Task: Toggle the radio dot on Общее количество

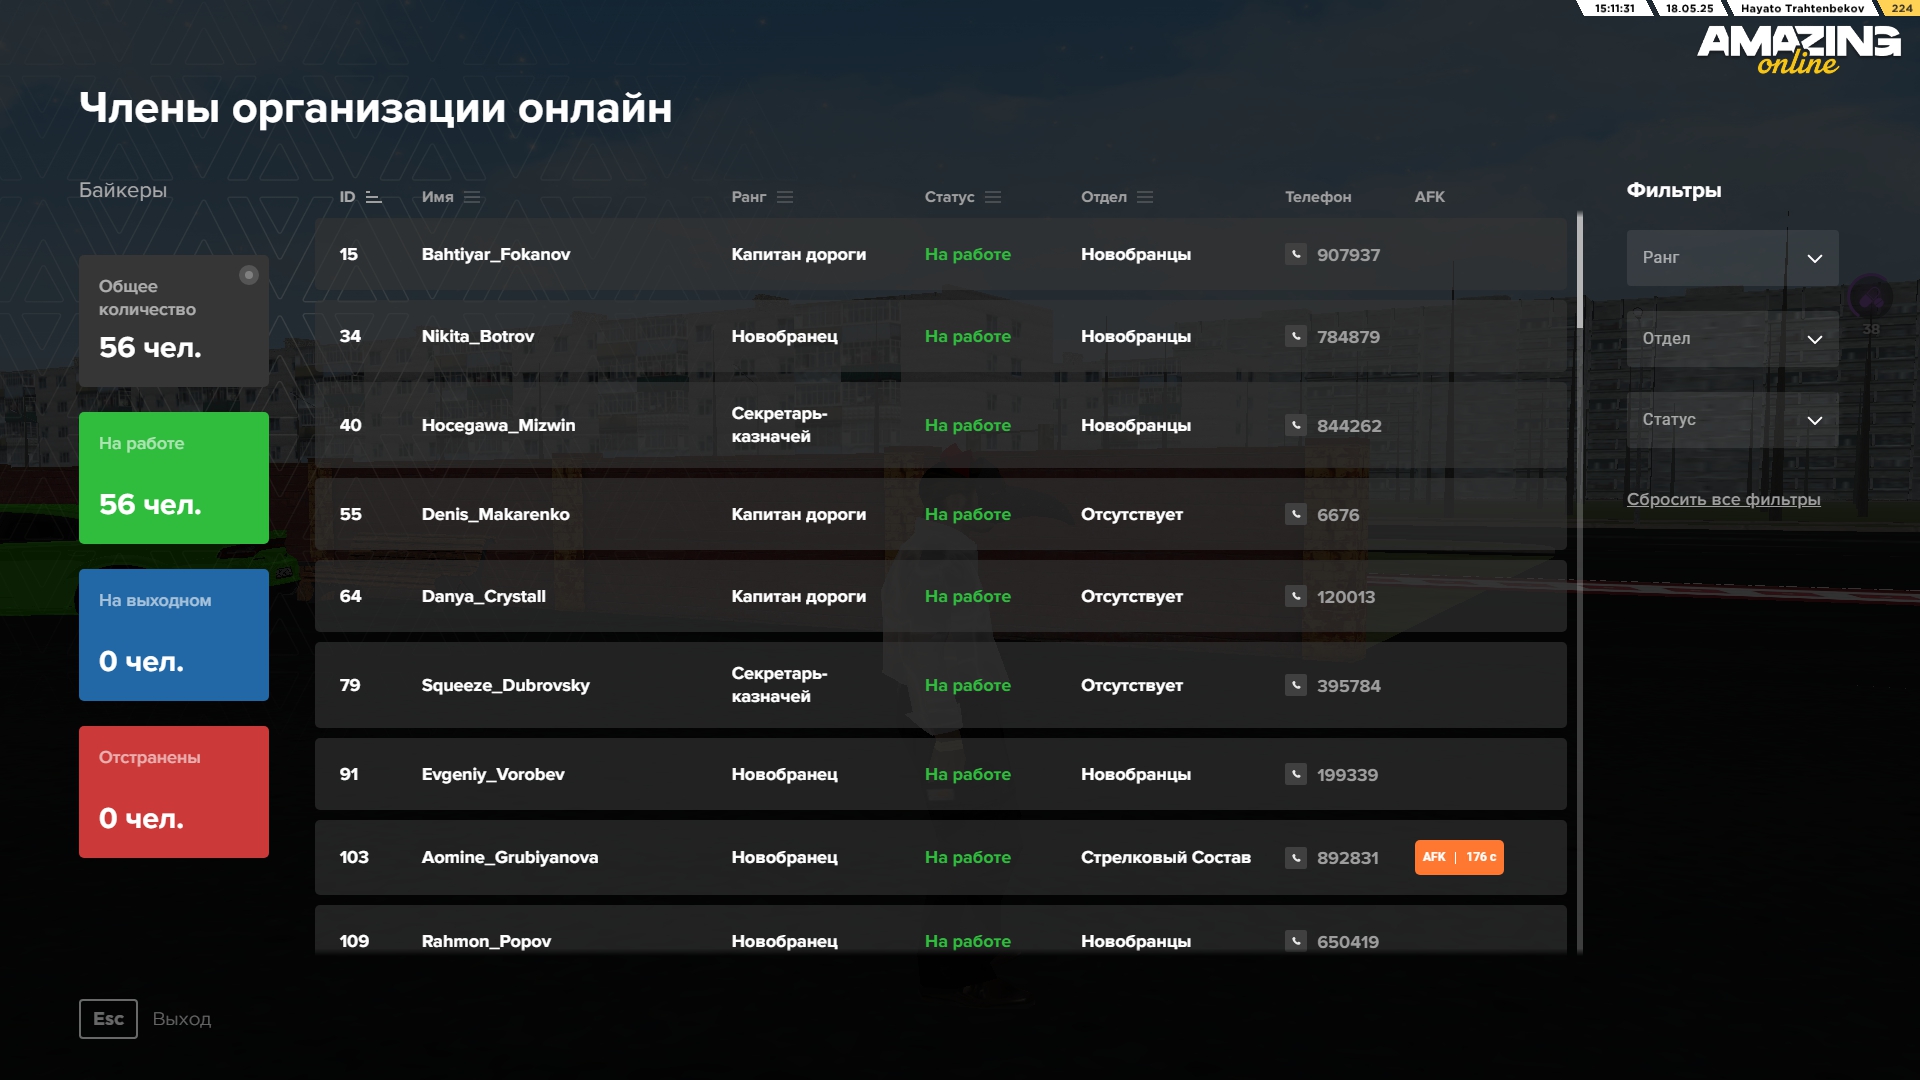Action: point(249,275)
